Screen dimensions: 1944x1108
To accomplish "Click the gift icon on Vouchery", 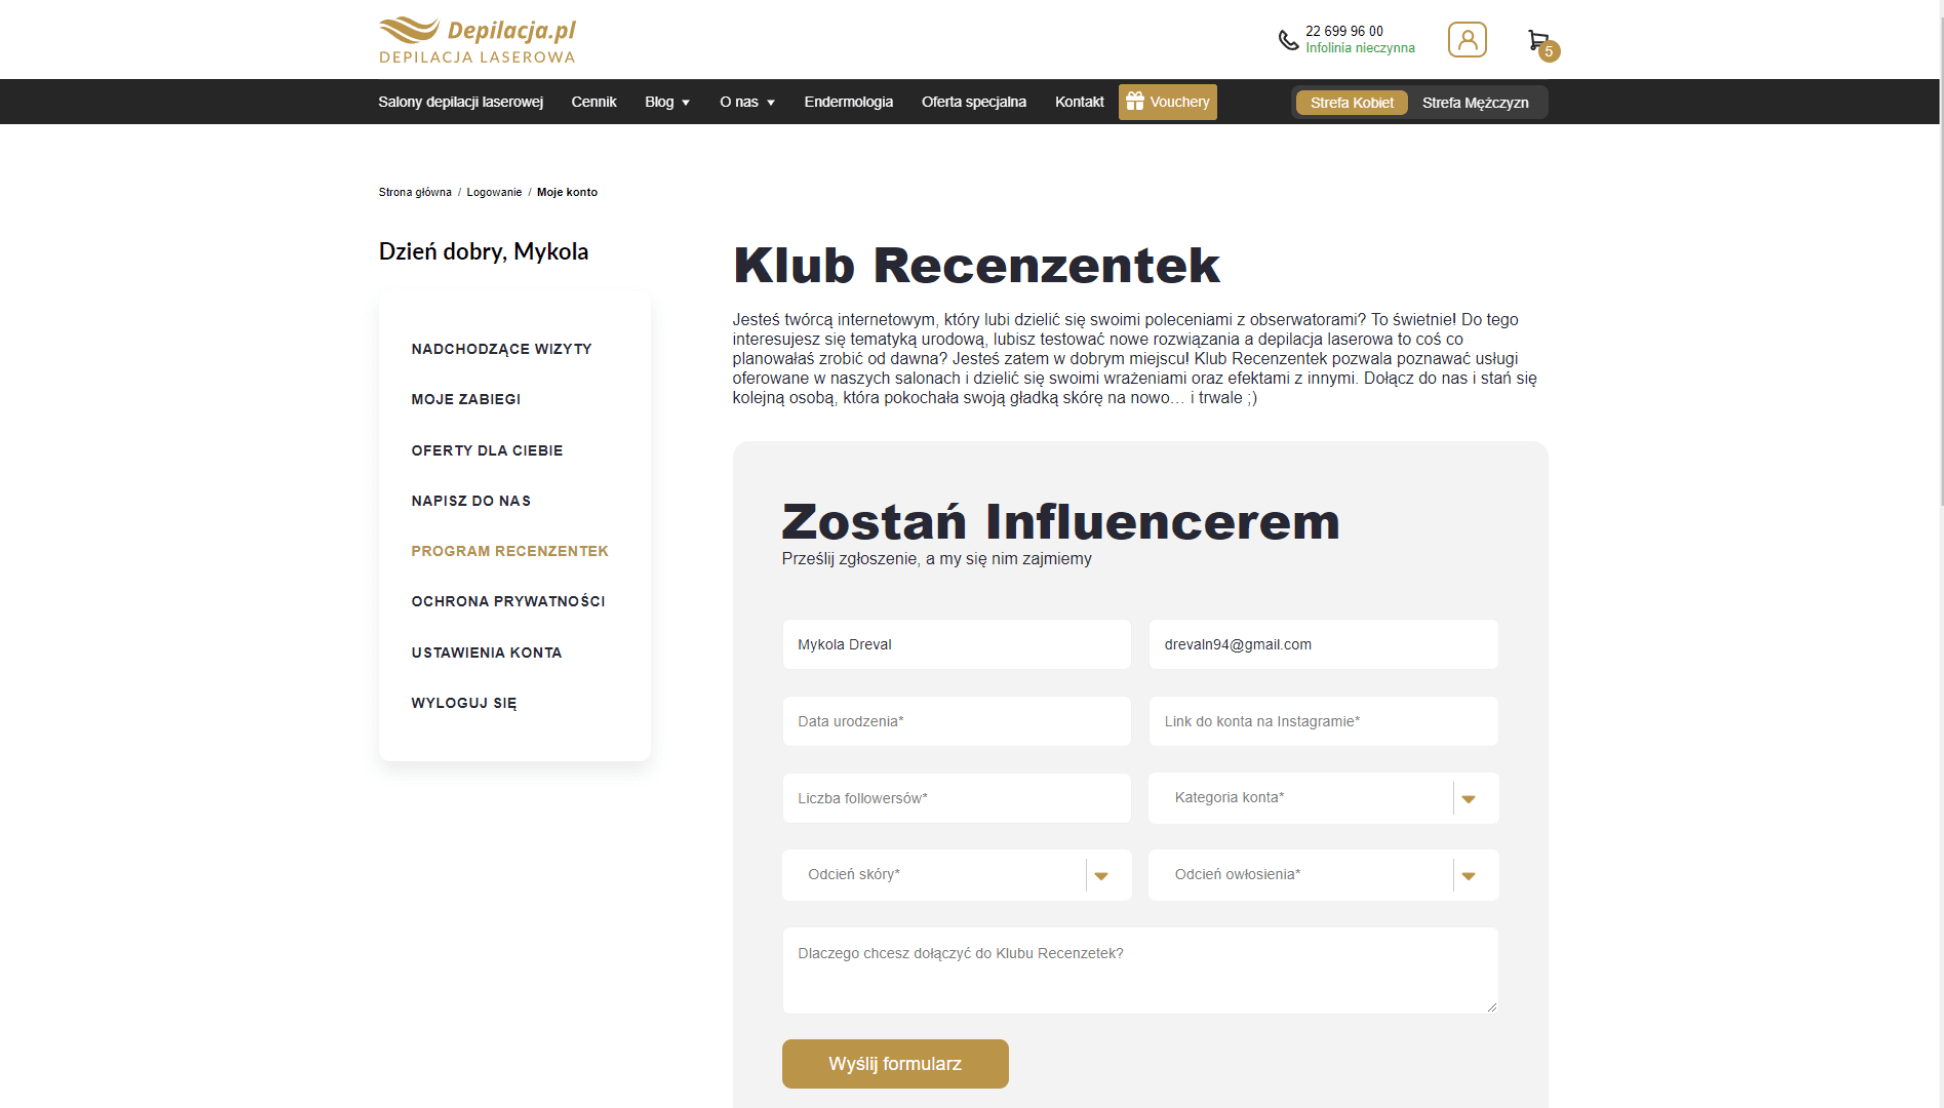I will (1135, 101).
